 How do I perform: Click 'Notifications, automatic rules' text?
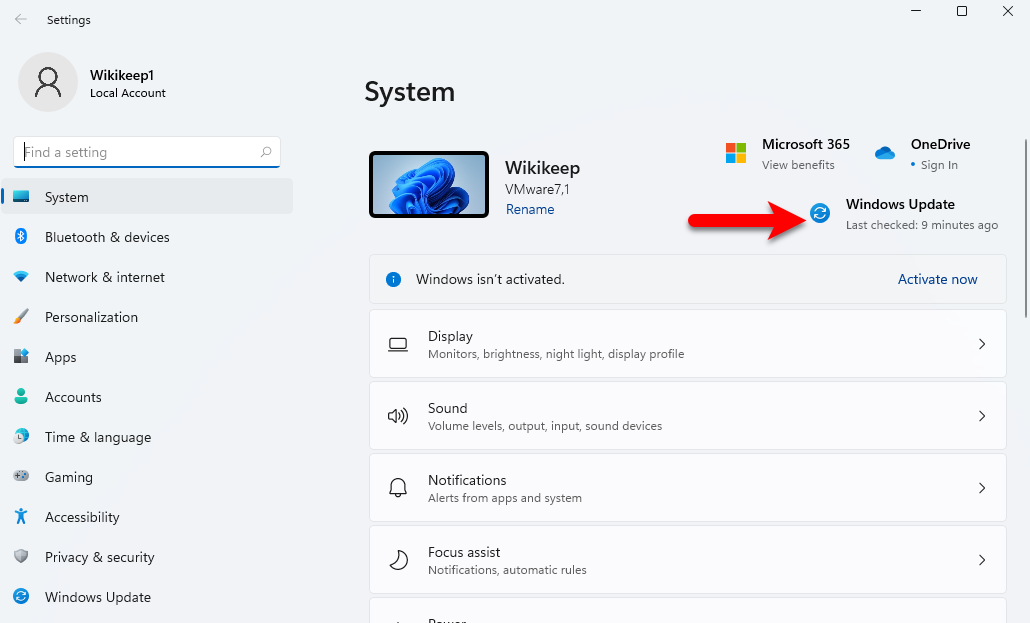click(507, 570)
